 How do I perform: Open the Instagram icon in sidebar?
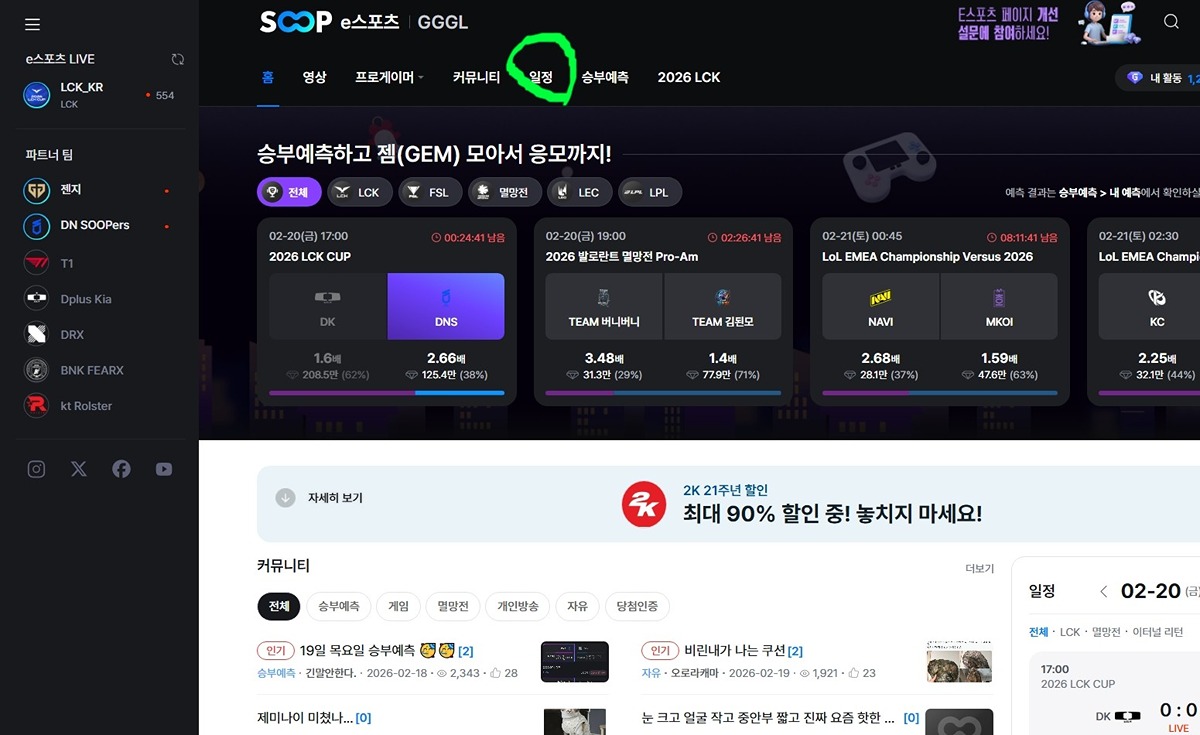pyautogui.click(x=37, y=469)
